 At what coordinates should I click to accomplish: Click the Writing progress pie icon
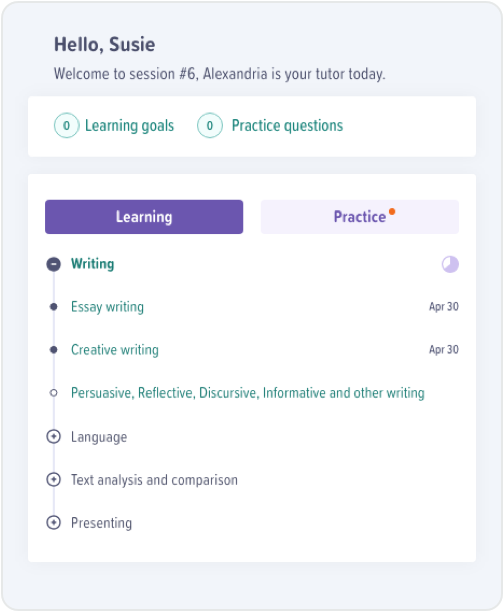(450, 264)
